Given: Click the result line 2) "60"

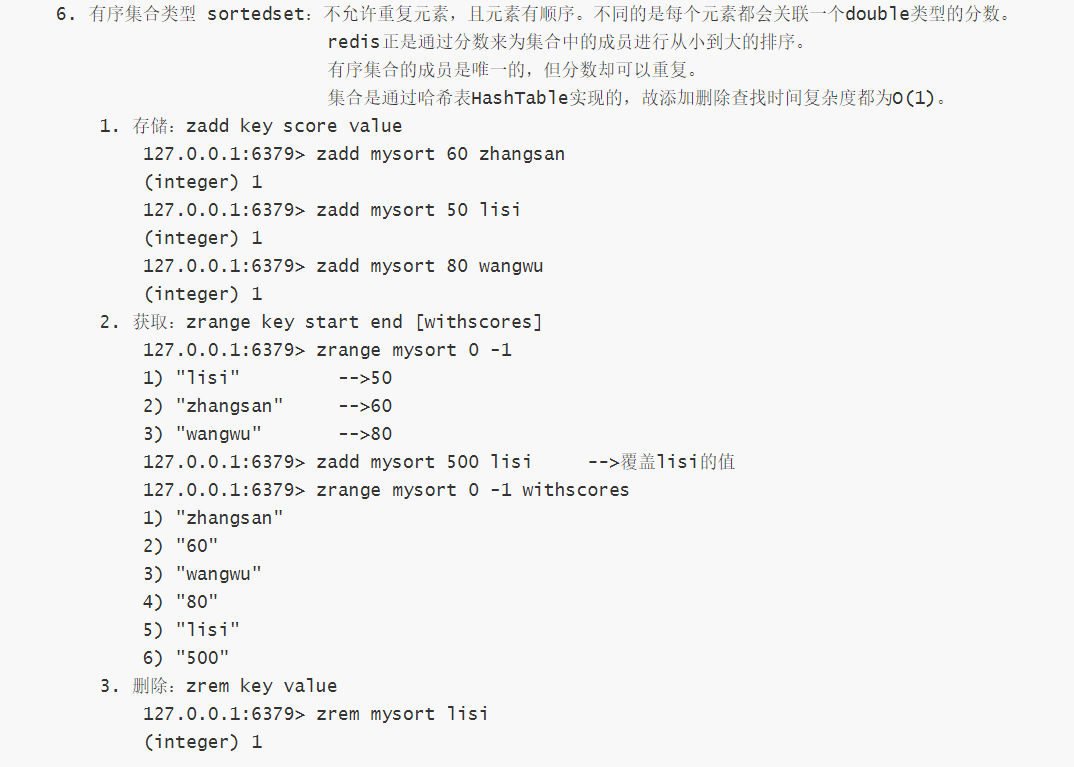Looking at the screenshot, I should coord(181,546).
